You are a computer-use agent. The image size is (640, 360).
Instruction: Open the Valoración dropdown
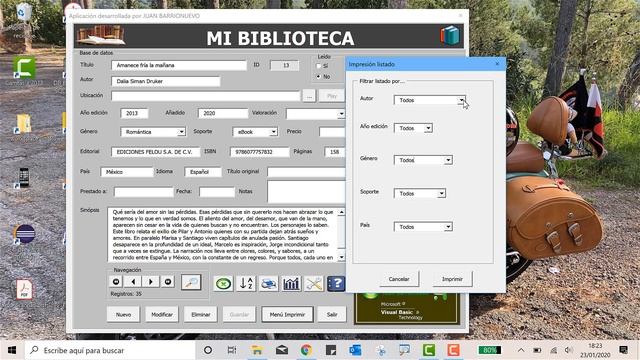(x=341, y=114)
